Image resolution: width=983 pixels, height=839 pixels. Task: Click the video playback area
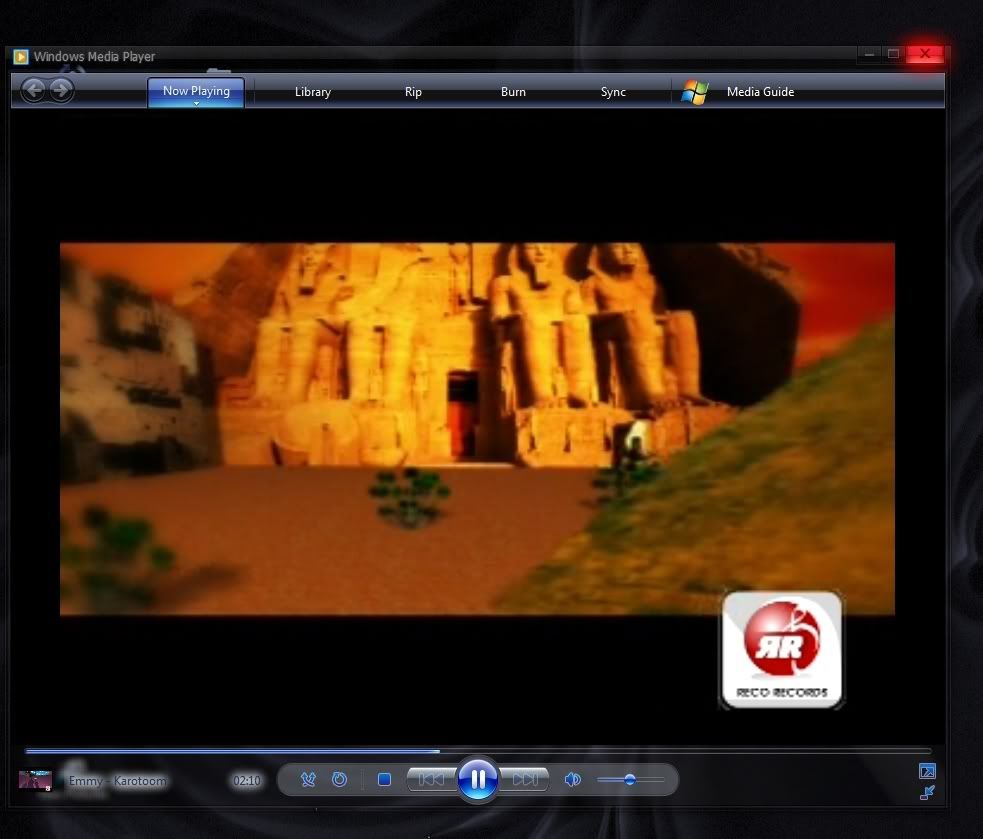[477, 429]
